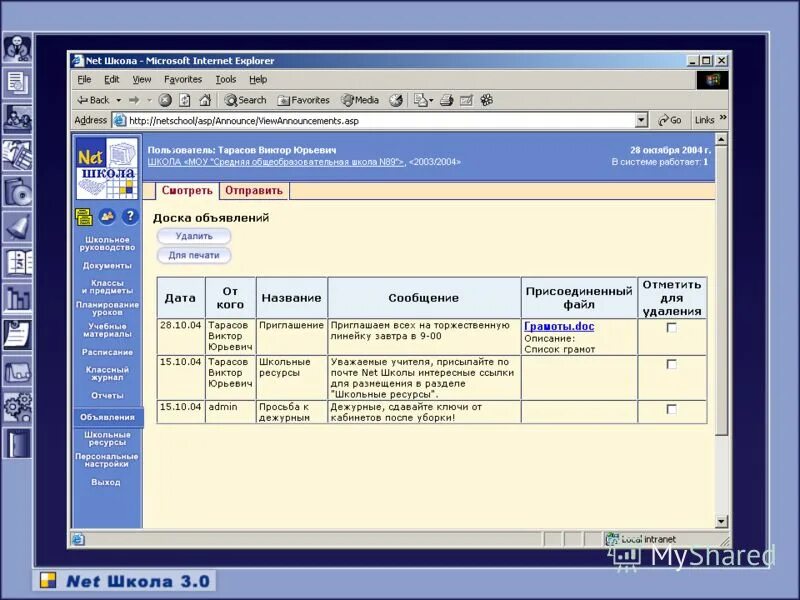Open Классный журнал in sidebar
This screenshot has width=800, height=600.
coord(107,373)
